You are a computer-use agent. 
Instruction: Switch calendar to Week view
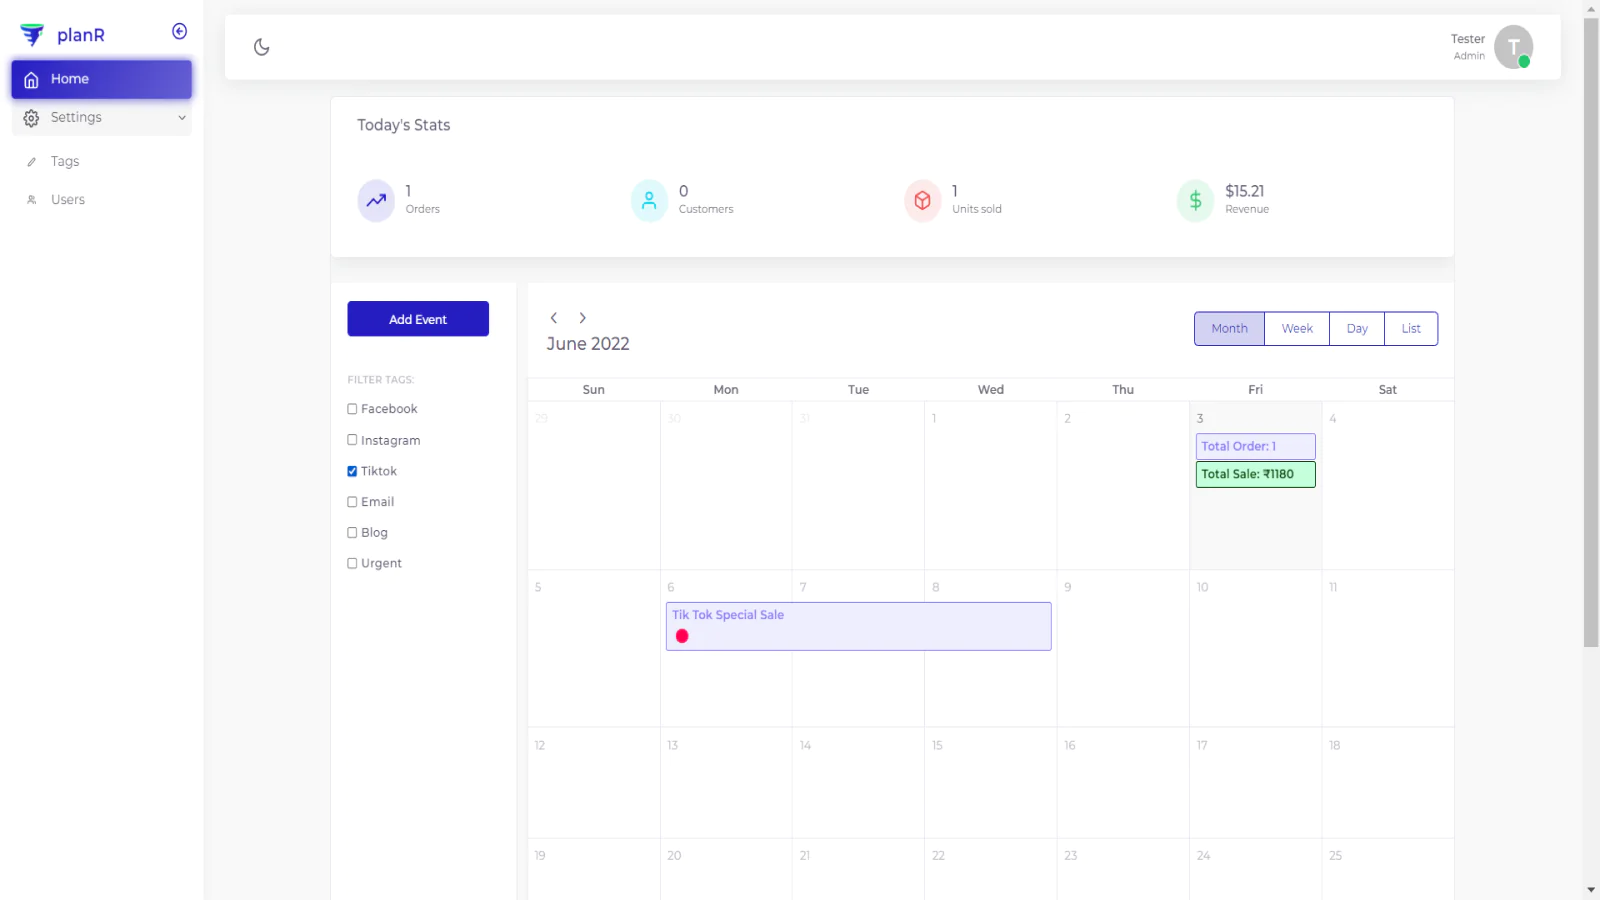[1297, 329]
